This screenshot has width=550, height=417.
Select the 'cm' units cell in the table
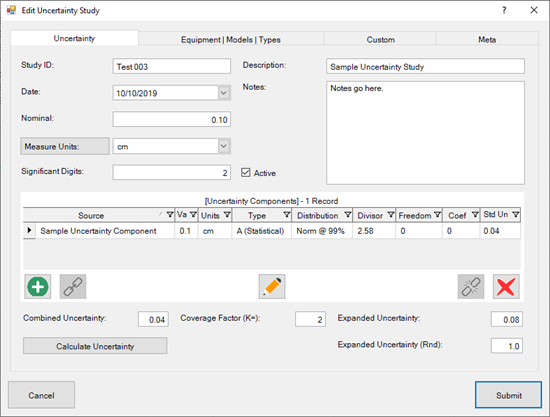click(215, 231)
